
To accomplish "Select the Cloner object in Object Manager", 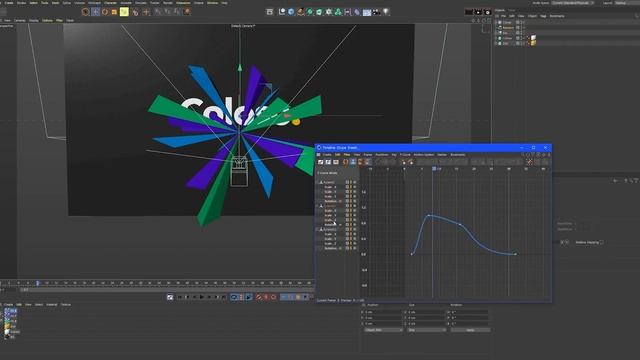I will [x=507, y=22].
